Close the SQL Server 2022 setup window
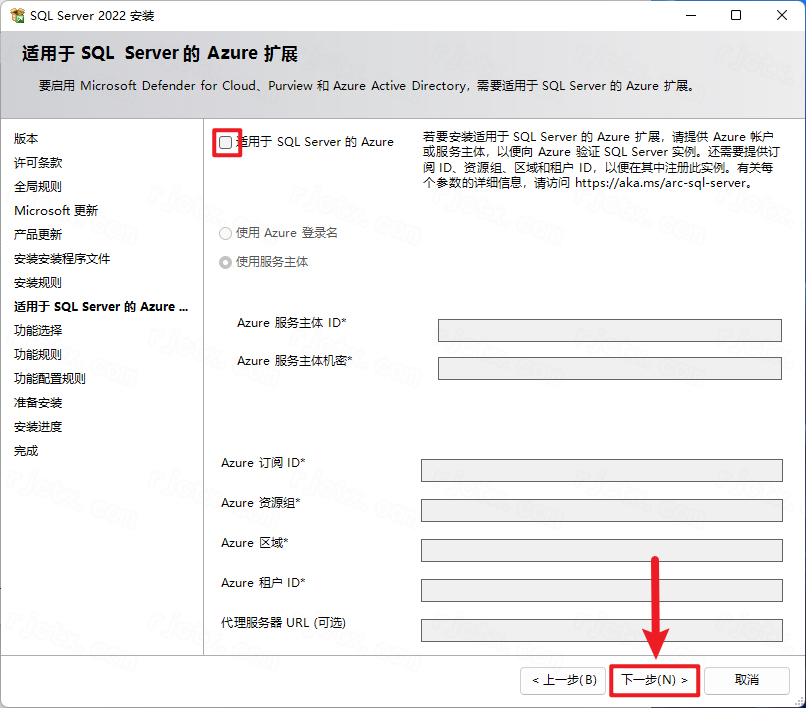The width and height of the screenshot is (806, 708). click(782, 15)
